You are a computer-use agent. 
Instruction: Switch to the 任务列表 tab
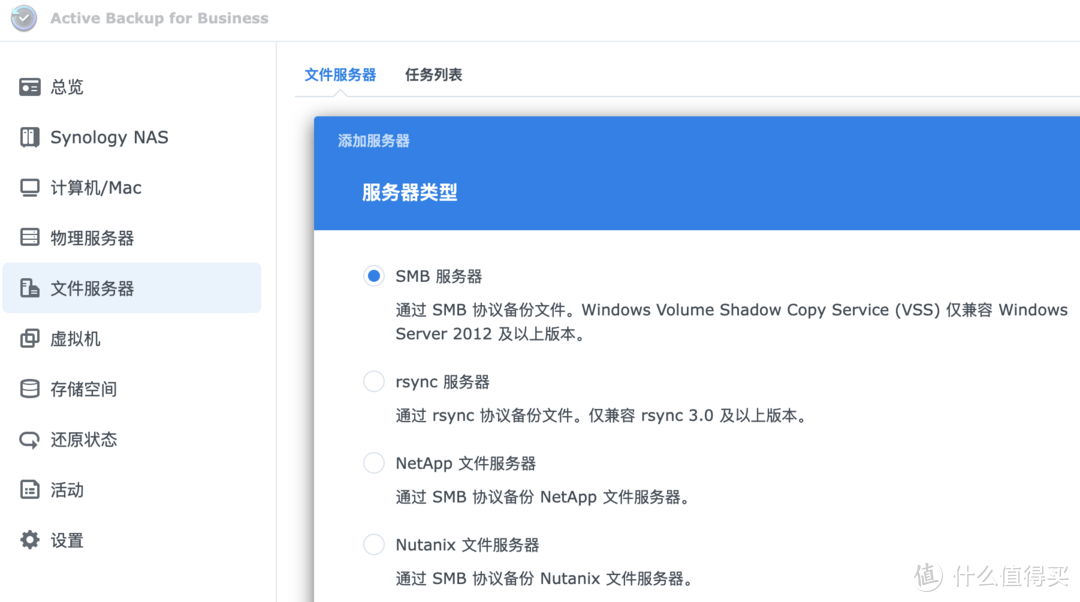[x=433, y=74]
